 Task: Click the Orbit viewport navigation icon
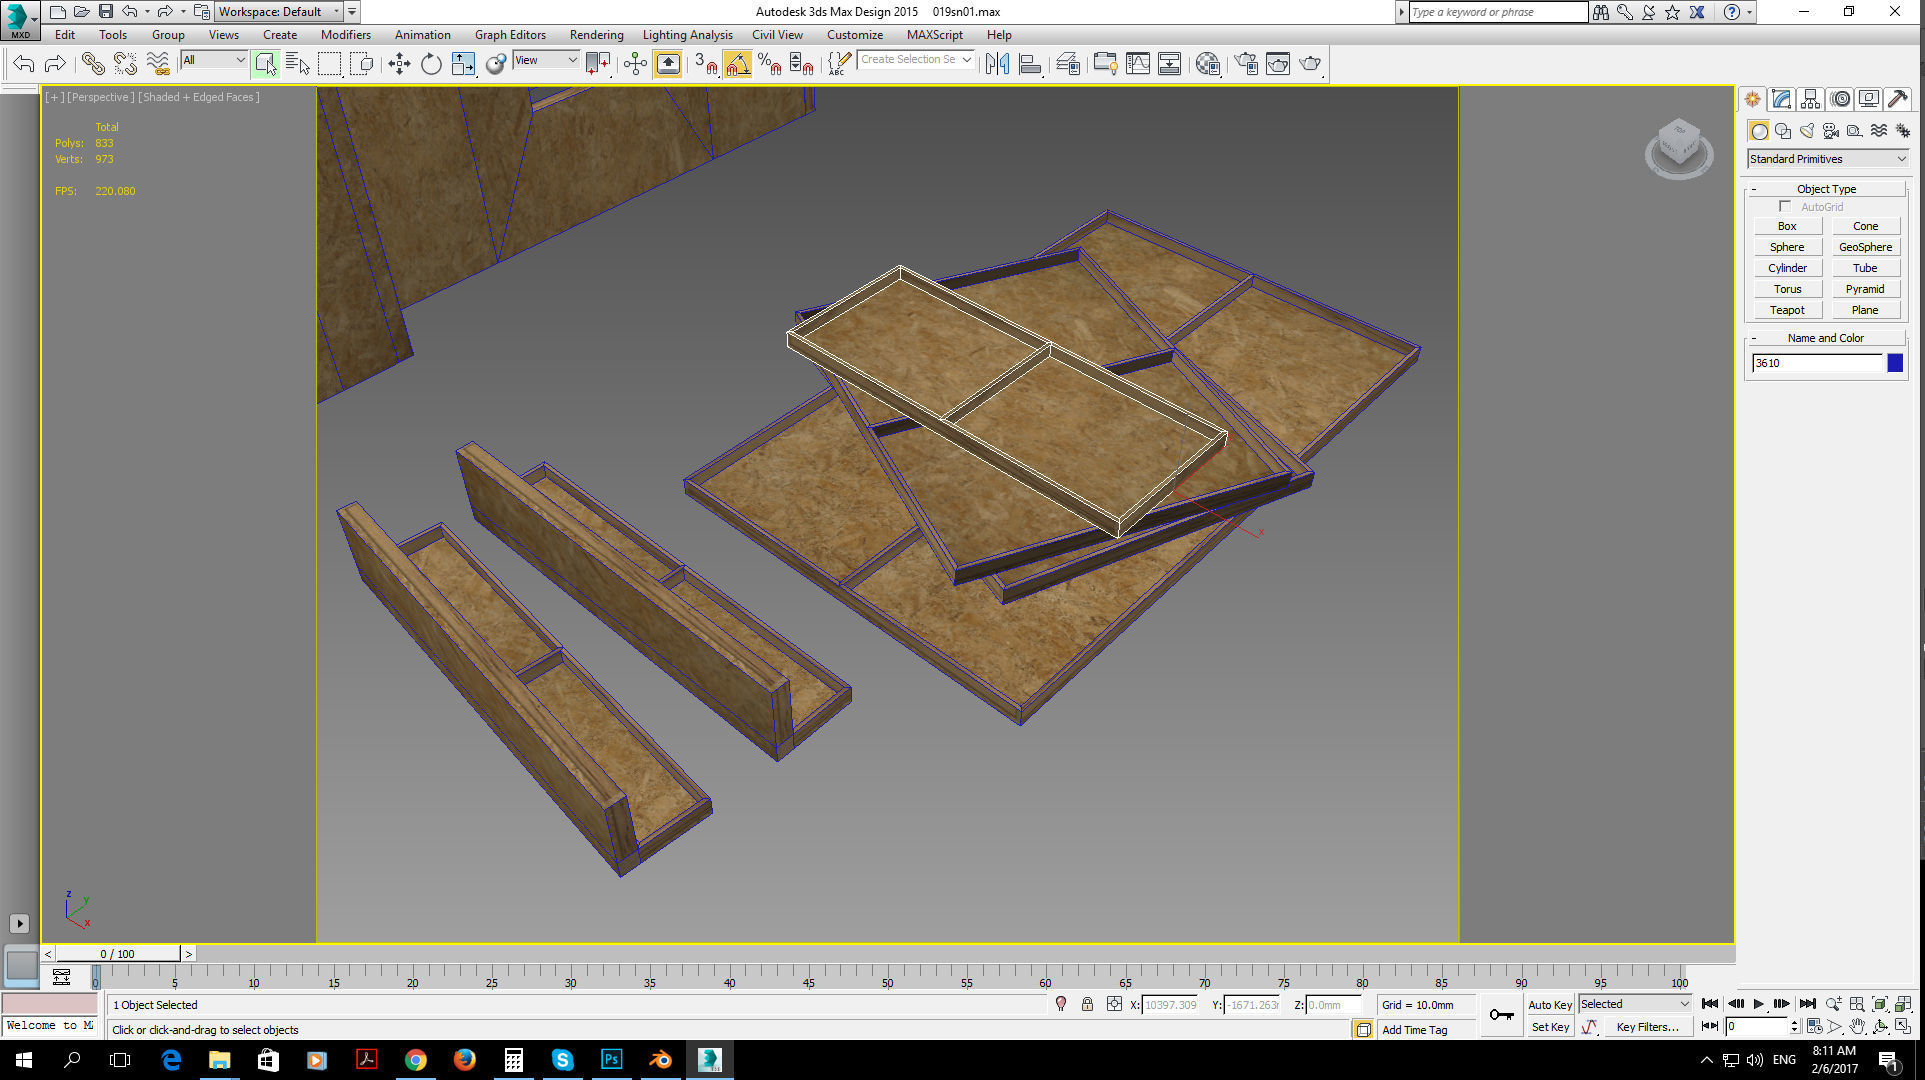click(x=1880, y=1026)
